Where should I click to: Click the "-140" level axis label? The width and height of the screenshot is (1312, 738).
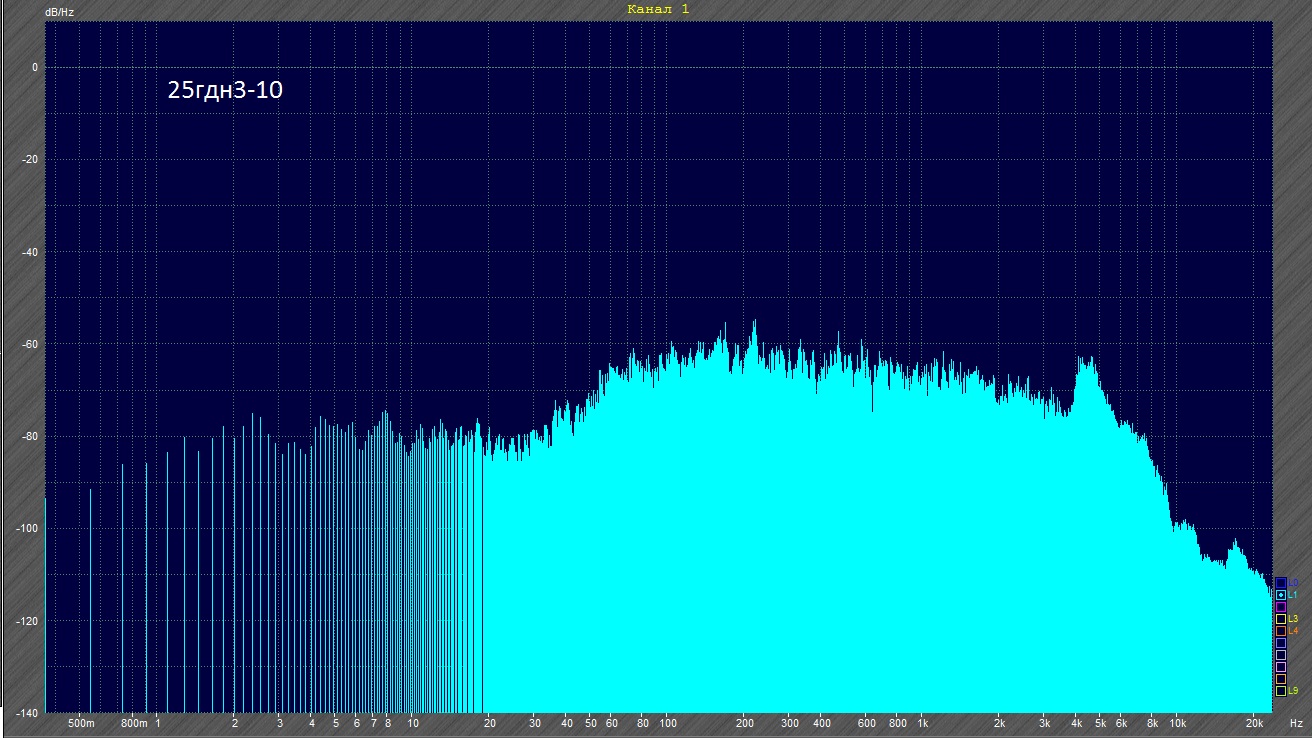(27, 713)
